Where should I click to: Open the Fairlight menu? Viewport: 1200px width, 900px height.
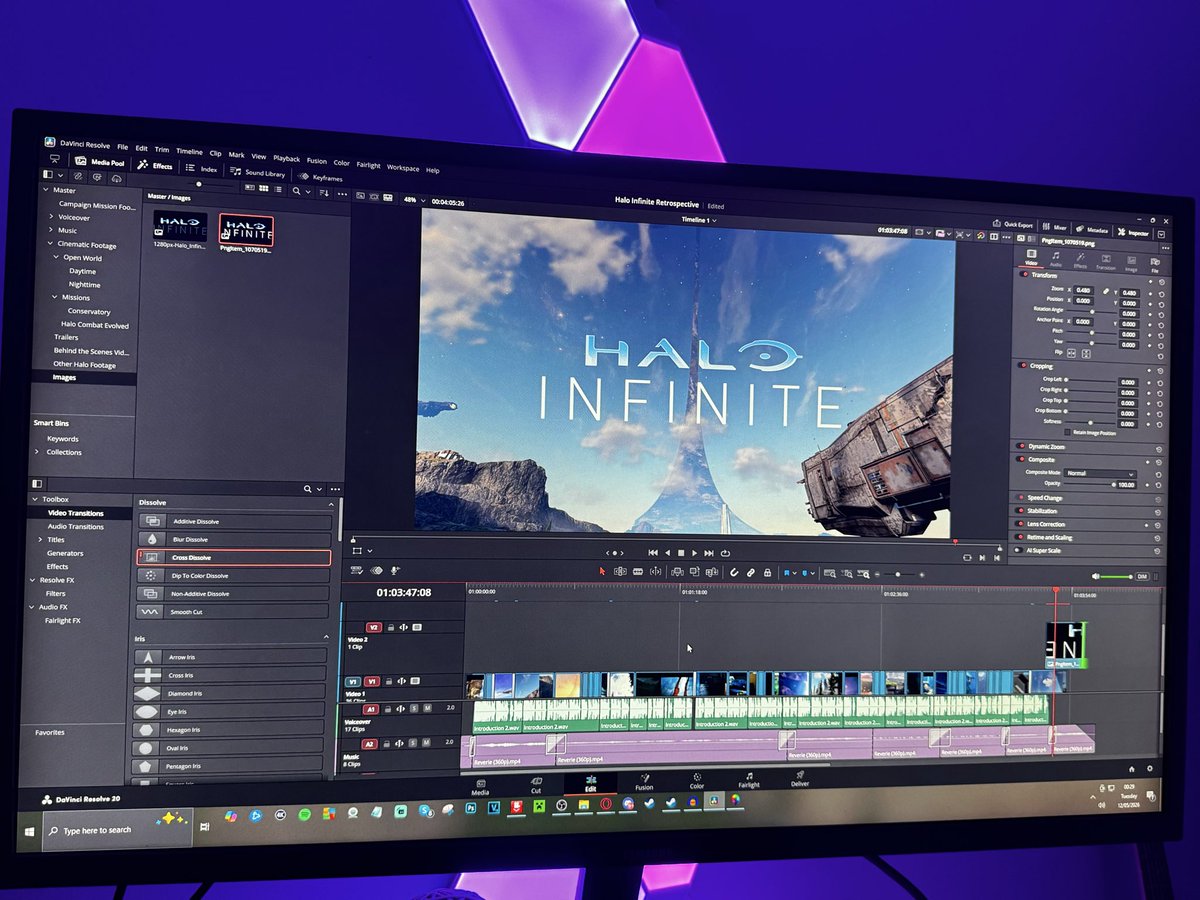click(369, 164)
